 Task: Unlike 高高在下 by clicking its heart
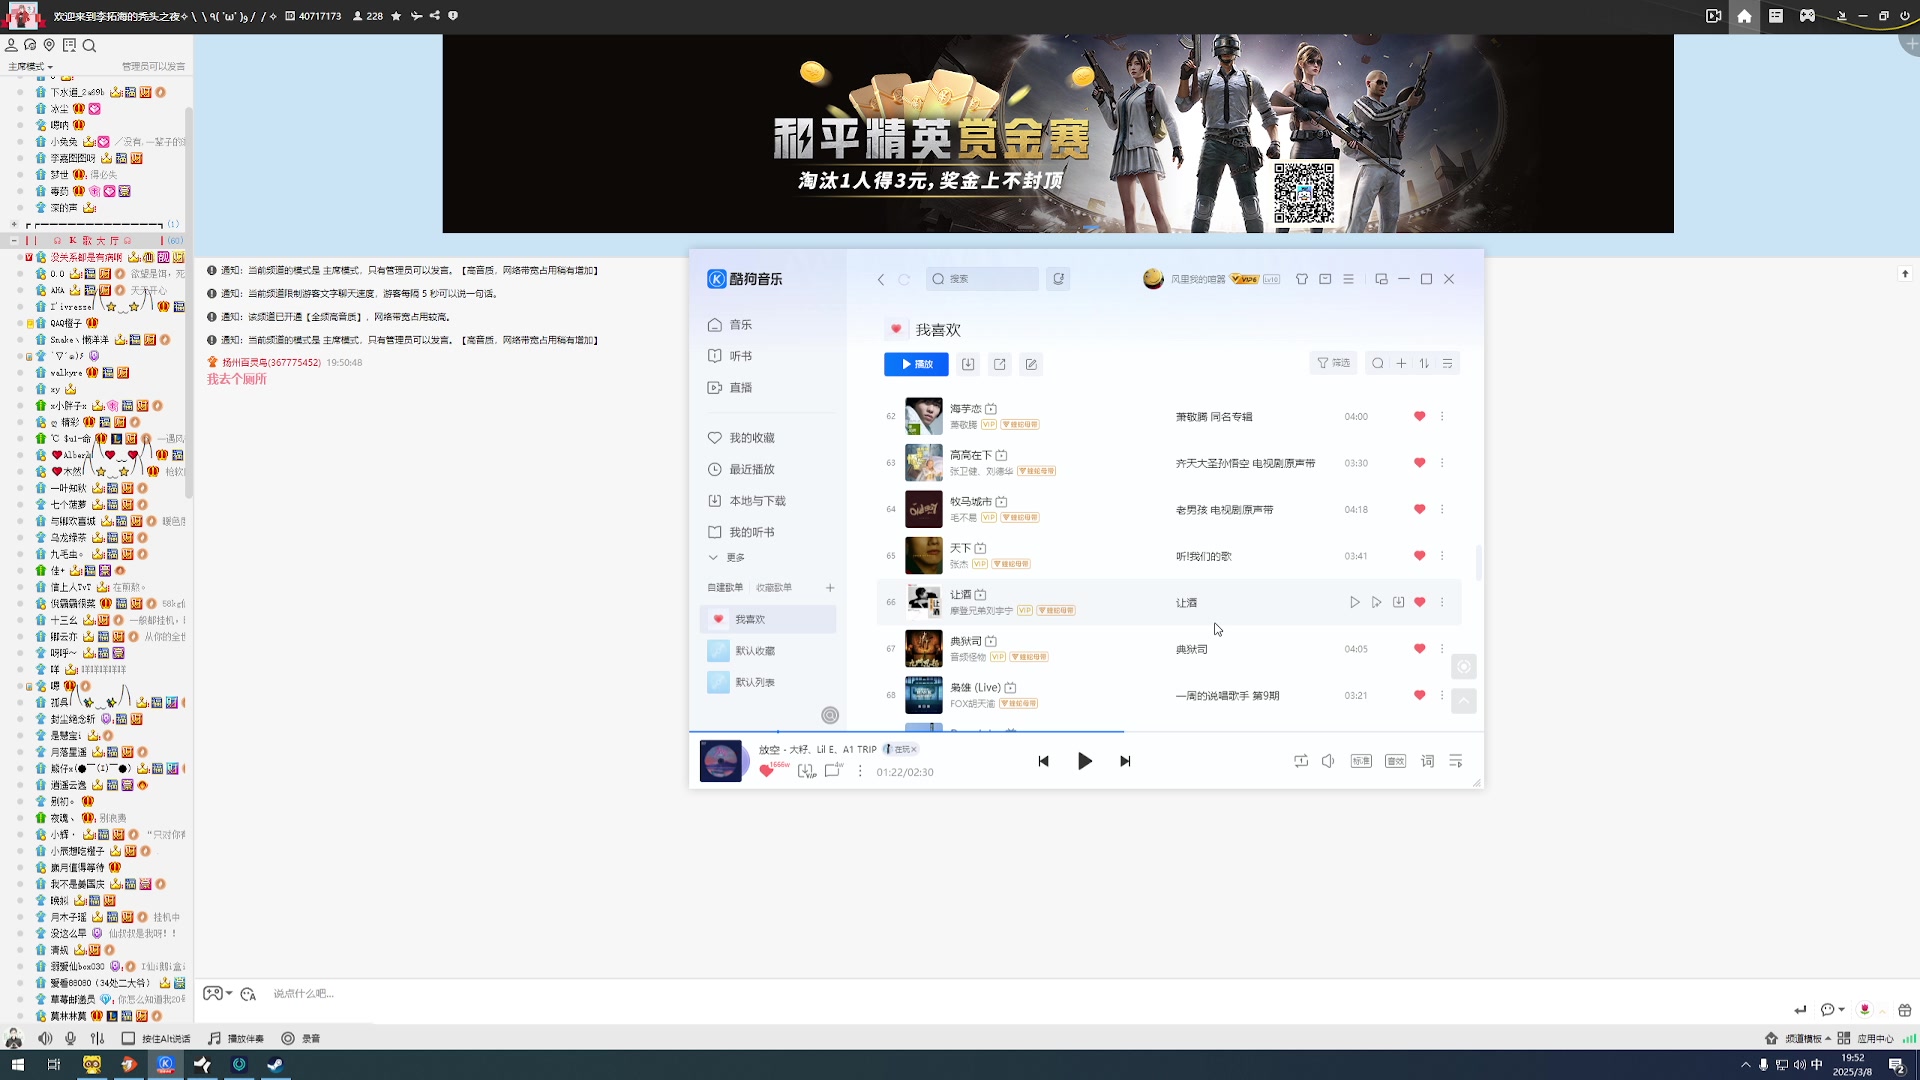click(1419, 462)
